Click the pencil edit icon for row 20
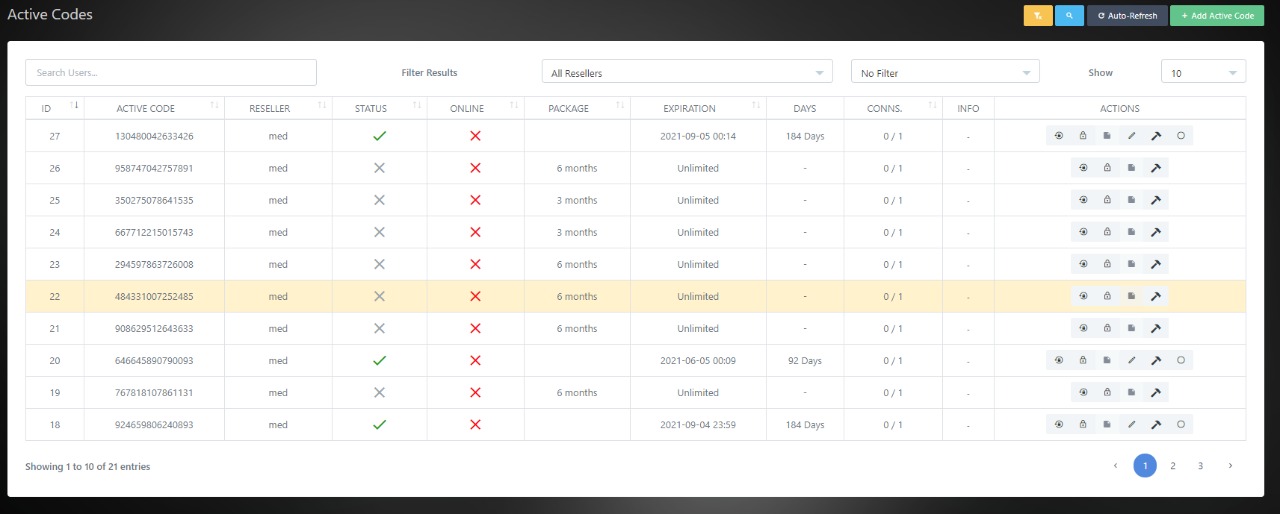This screenshot has width=1280, height=514. [1132, 360]
